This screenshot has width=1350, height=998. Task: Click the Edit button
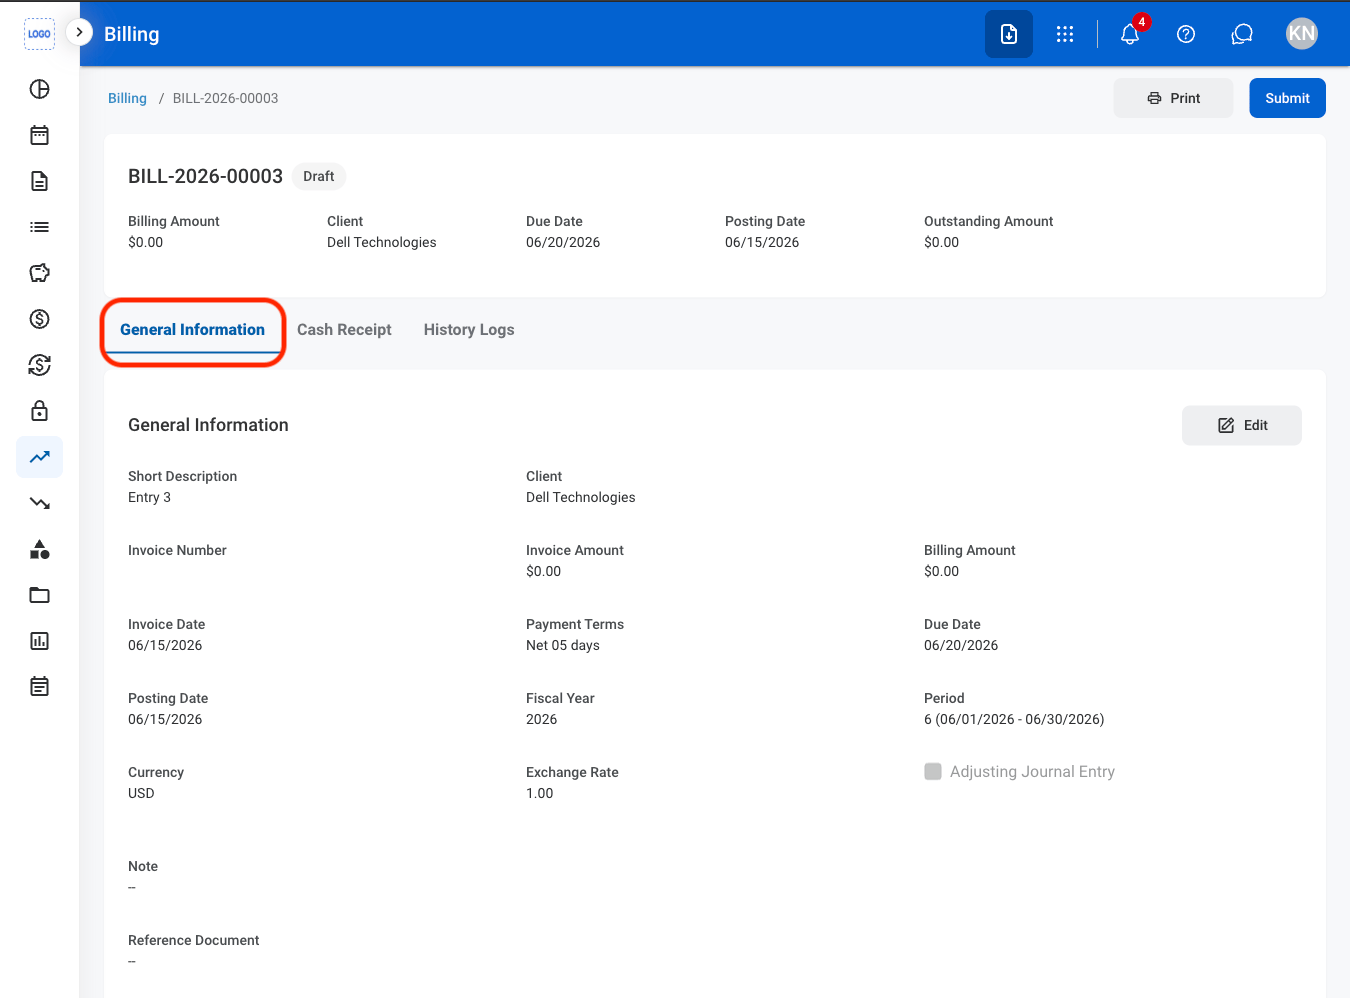coord(1242,425)
